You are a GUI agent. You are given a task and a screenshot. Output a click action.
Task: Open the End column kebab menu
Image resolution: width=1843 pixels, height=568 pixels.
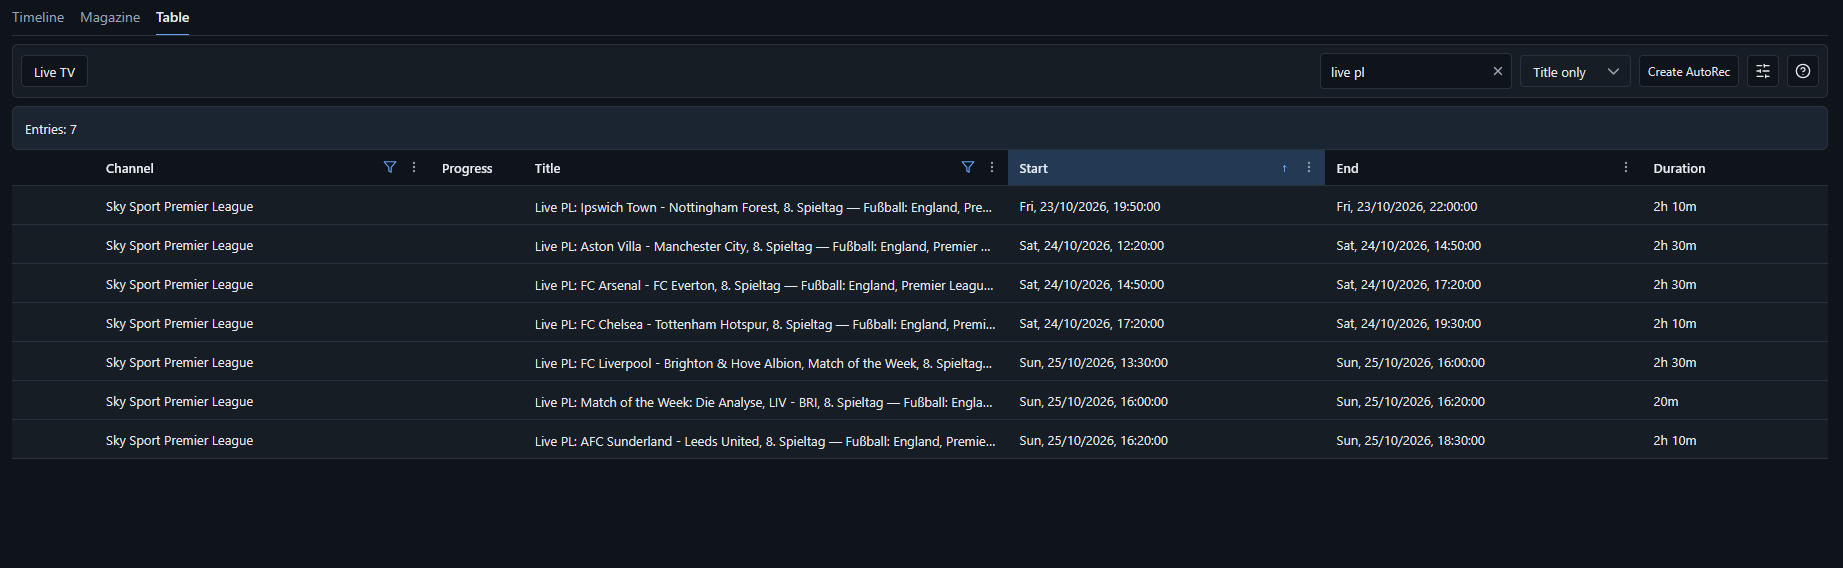[x=1626, y=167]
